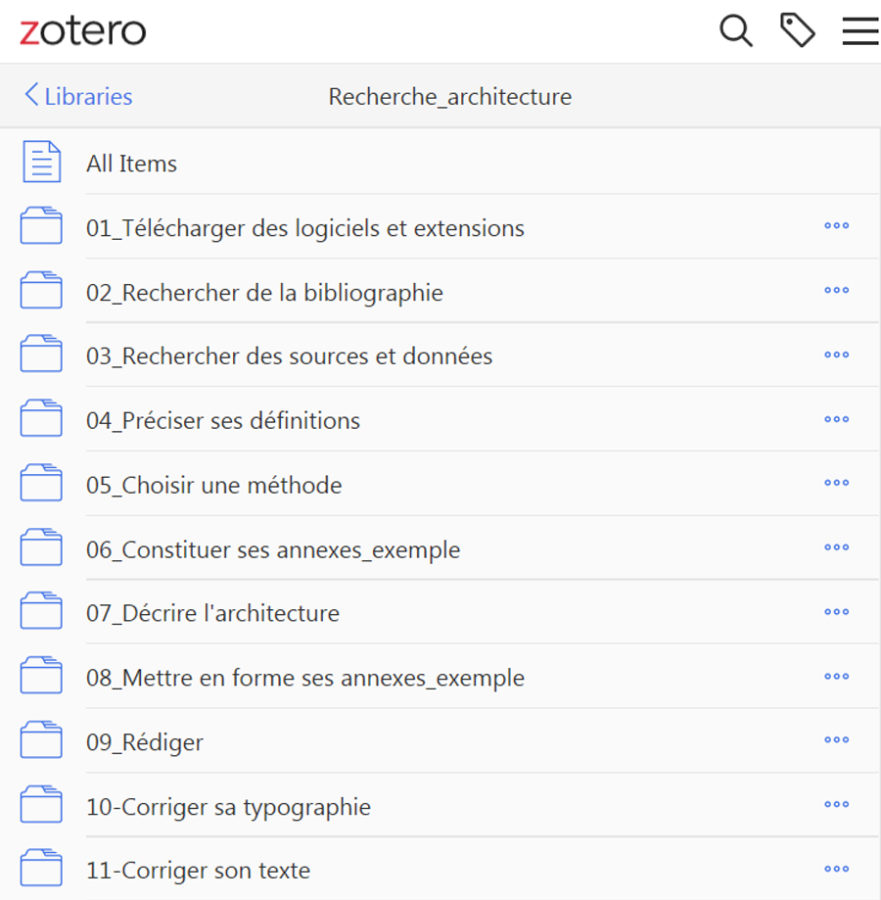Open three-dot menu for 10-Corriger sa typographie

point(836,805)
